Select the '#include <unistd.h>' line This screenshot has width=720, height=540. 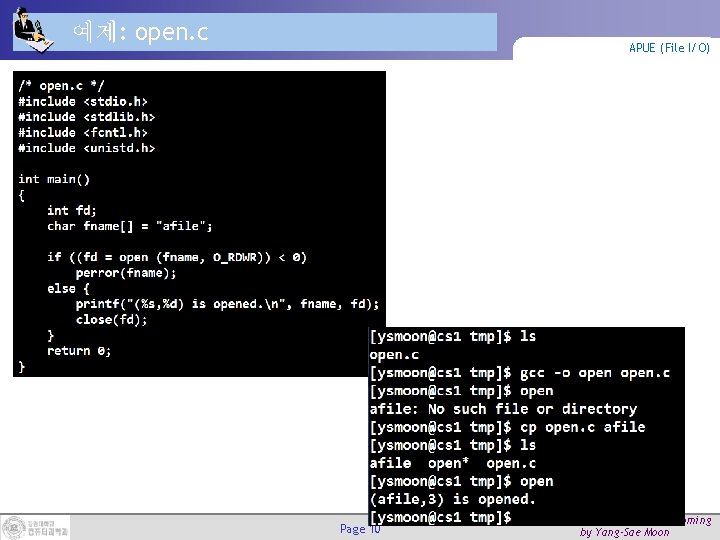[86, 148]
